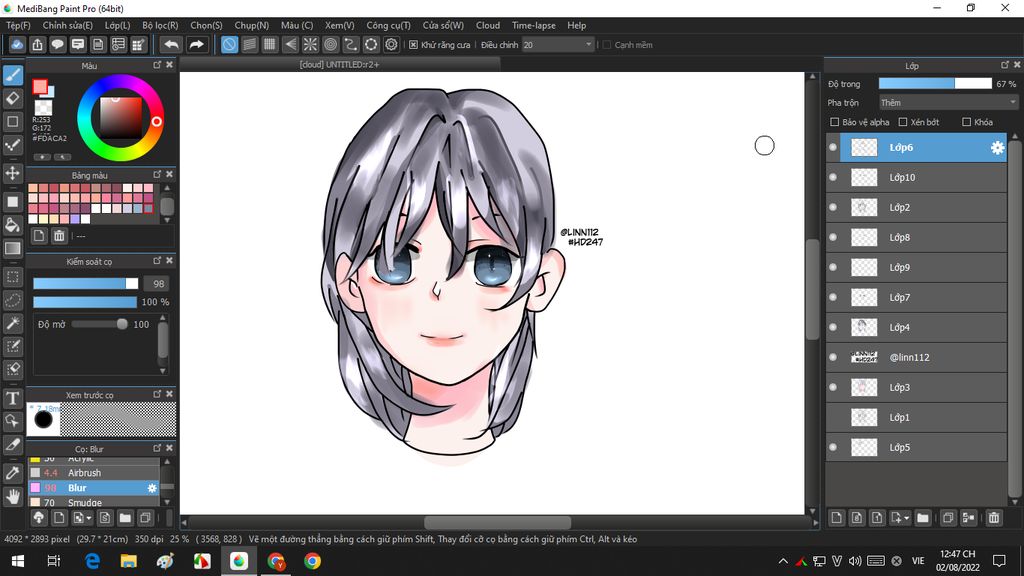This screenshot has width=1024, height=576.
Task: Open settings gear for layer Lớp6
Action: 997,148
